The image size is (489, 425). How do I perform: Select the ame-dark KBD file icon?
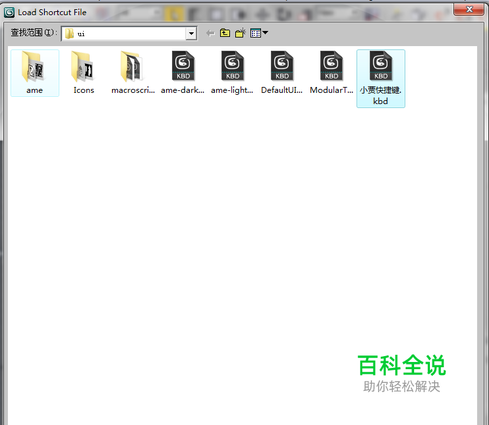183,66
